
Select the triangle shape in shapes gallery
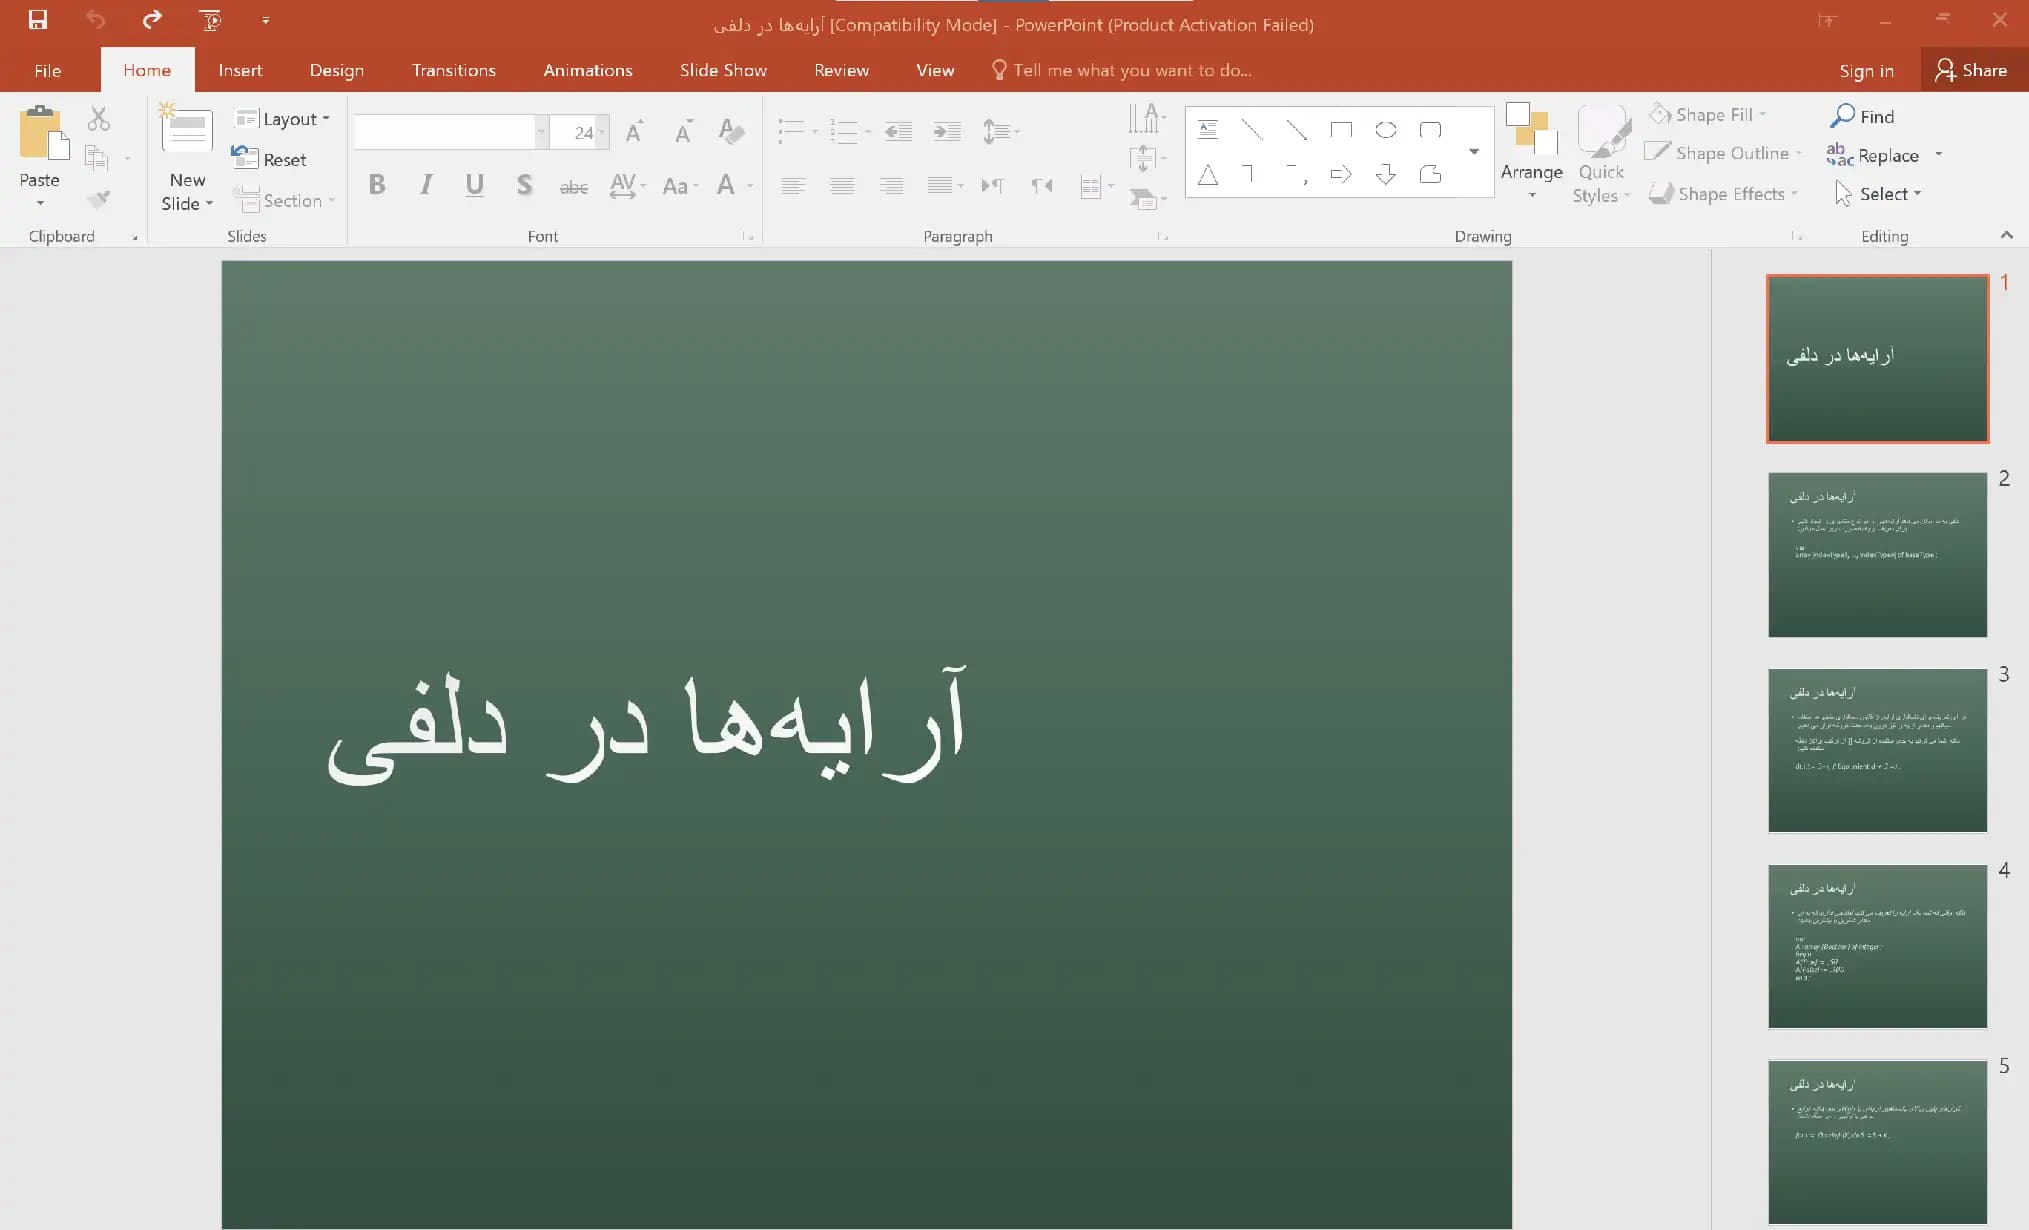pyautogui.click(x=1208, y=175)
